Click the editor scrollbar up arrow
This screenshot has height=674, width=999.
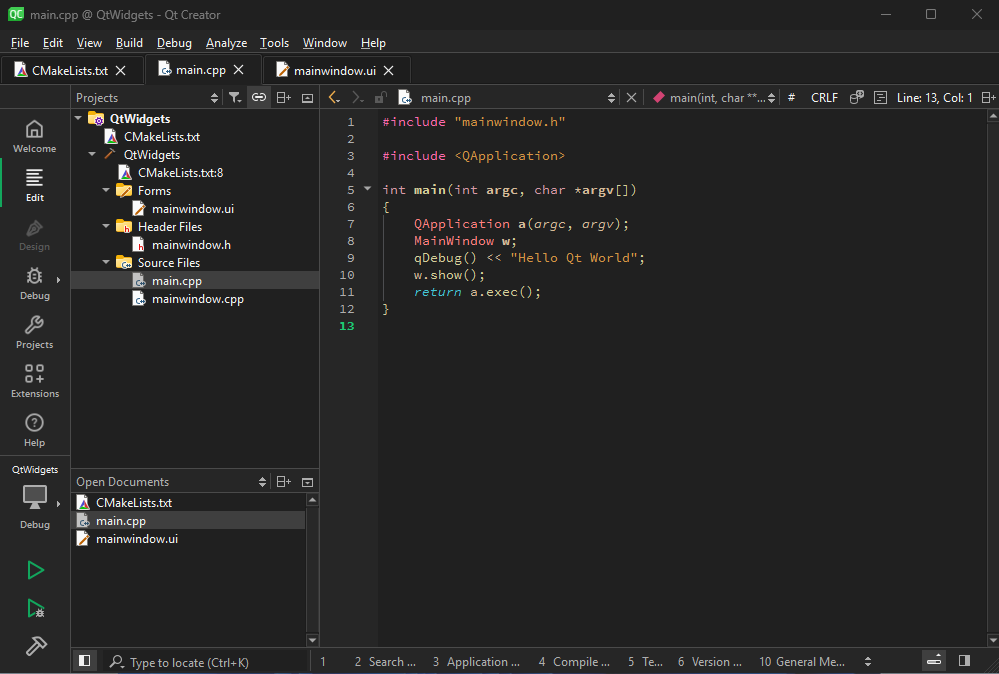[993, 116]
